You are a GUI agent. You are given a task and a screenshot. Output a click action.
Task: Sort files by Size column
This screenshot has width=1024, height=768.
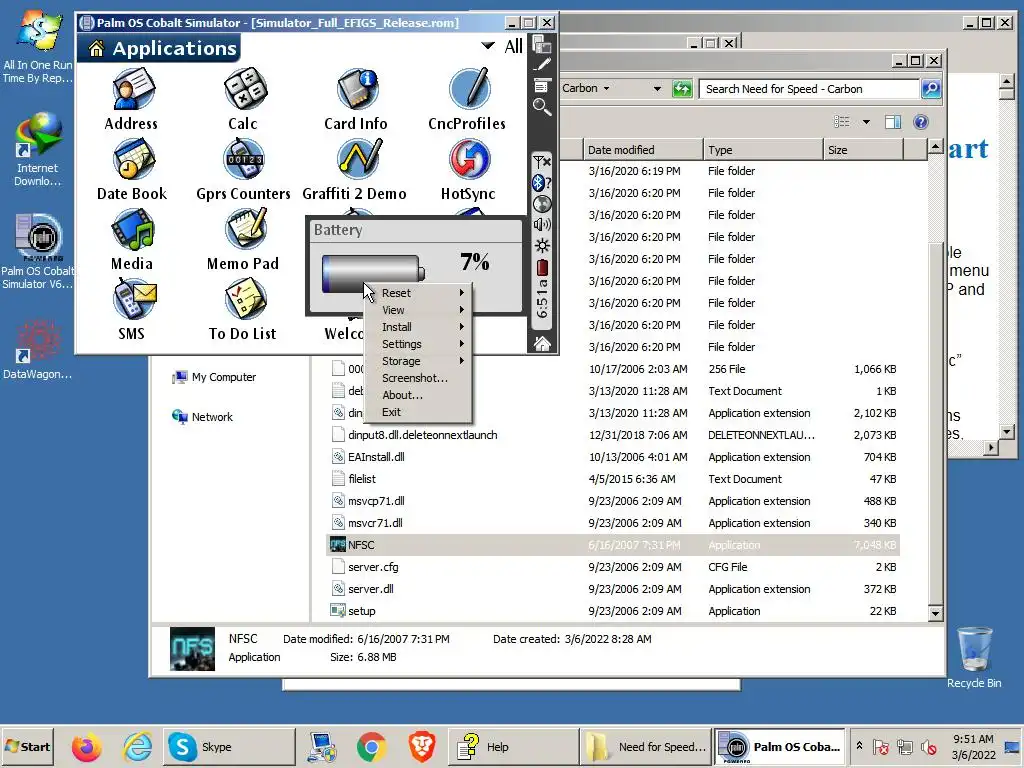point(863,150)
